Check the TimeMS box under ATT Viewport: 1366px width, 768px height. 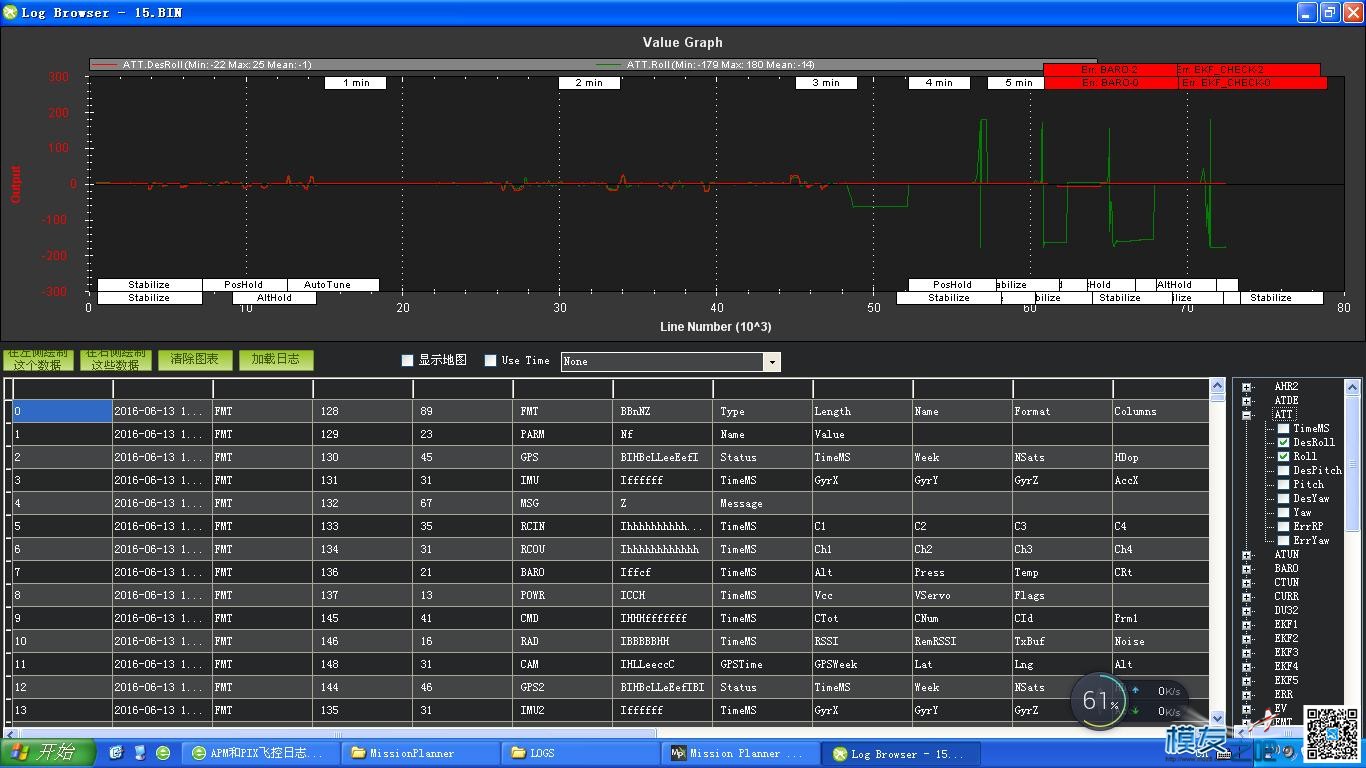coord(1284,428)
